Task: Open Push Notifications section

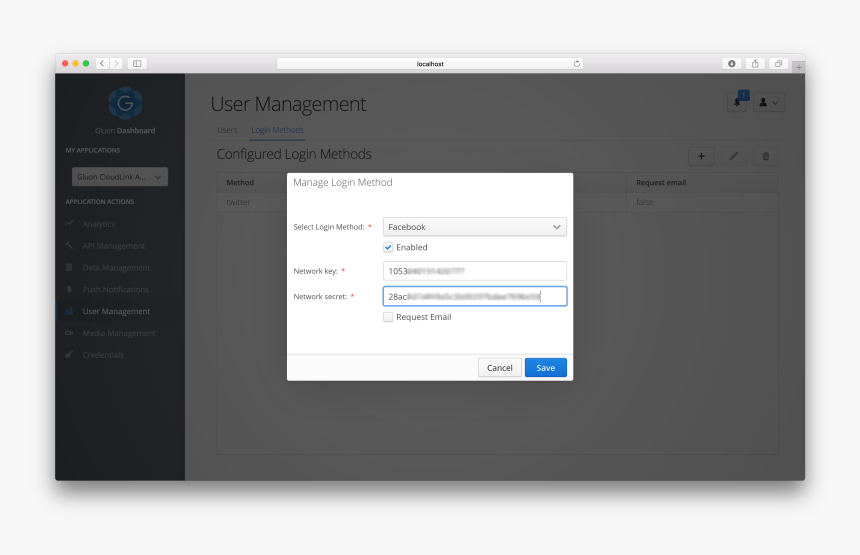Action: pos(115,290)
